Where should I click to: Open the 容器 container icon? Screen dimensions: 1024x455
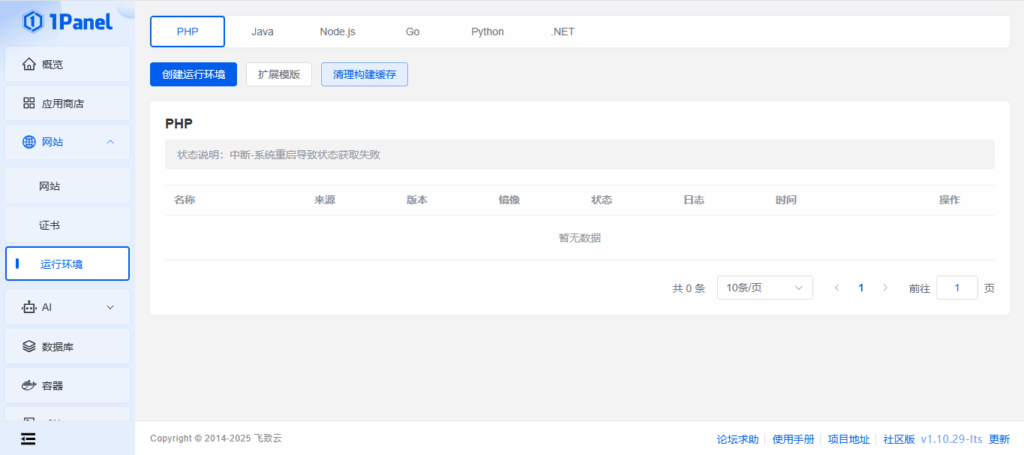point(29,385)
